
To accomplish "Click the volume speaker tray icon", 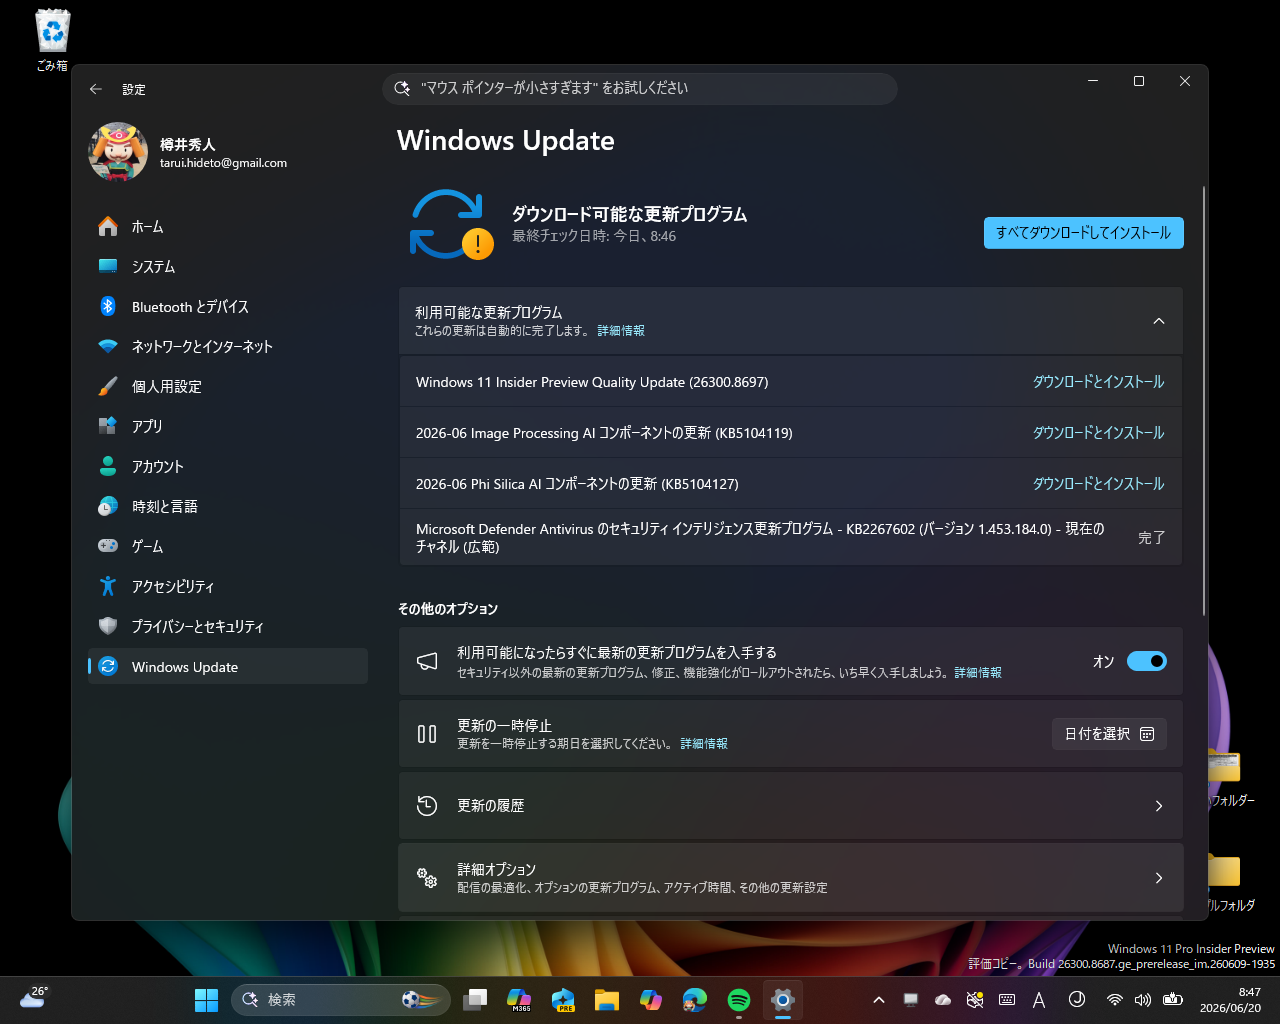I will point(1143,1000).
